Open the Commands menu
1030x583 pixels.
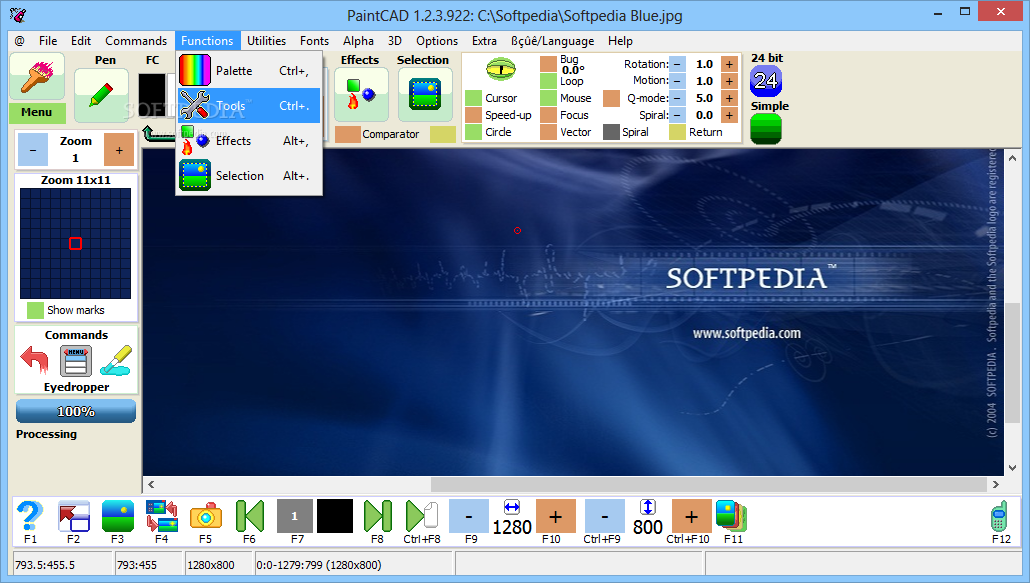pyautogui.click(x=136, y=41)
